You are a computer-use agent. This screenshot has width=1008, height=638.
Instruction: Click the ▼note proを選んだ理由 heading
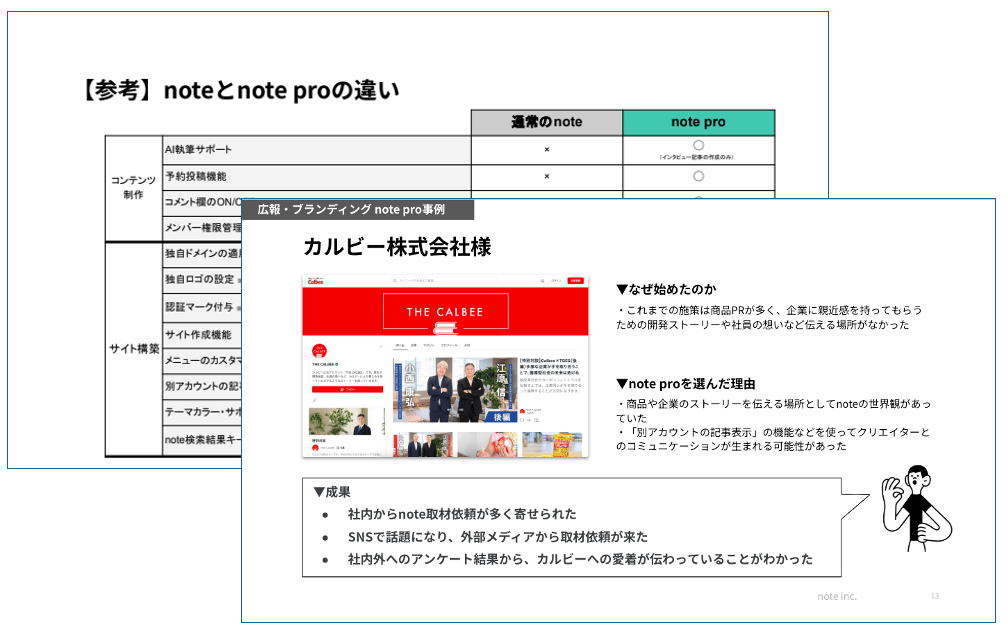point(685,384)
